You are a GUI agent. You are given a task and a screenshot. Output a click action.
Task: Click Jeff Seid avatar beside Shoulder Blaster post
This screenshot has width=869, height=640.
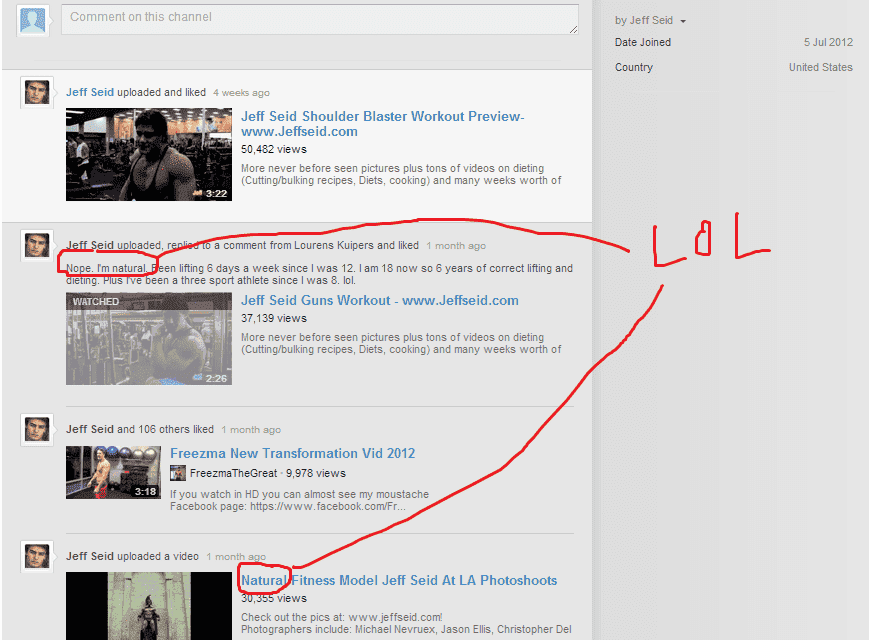[37, 93]
